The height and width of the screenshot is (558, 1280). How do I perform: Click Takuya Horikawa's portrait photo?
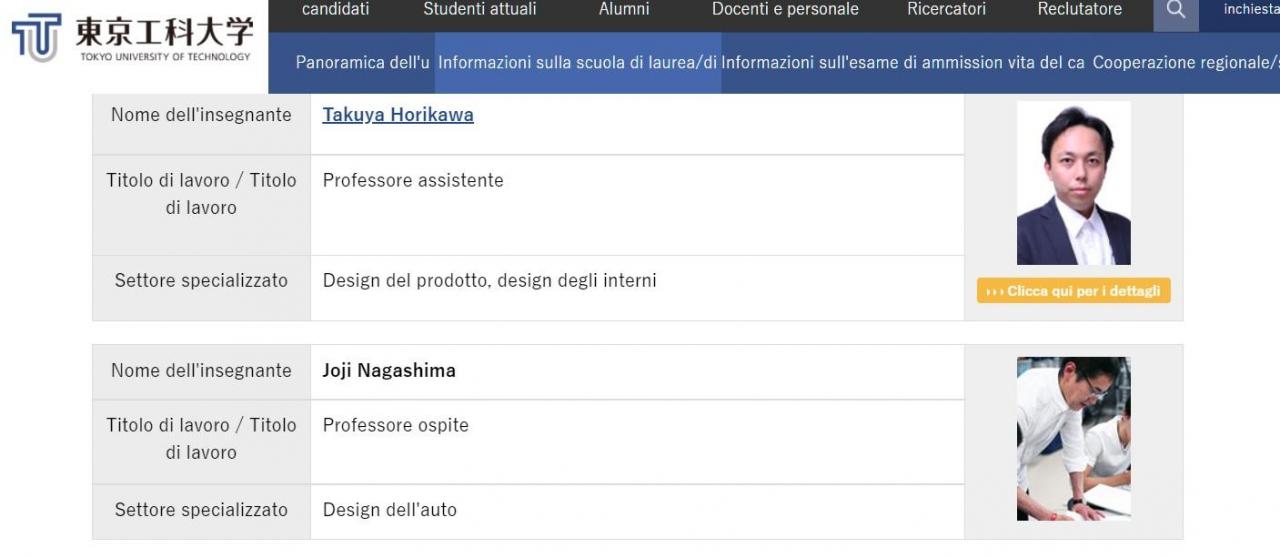click(1073, 183)
